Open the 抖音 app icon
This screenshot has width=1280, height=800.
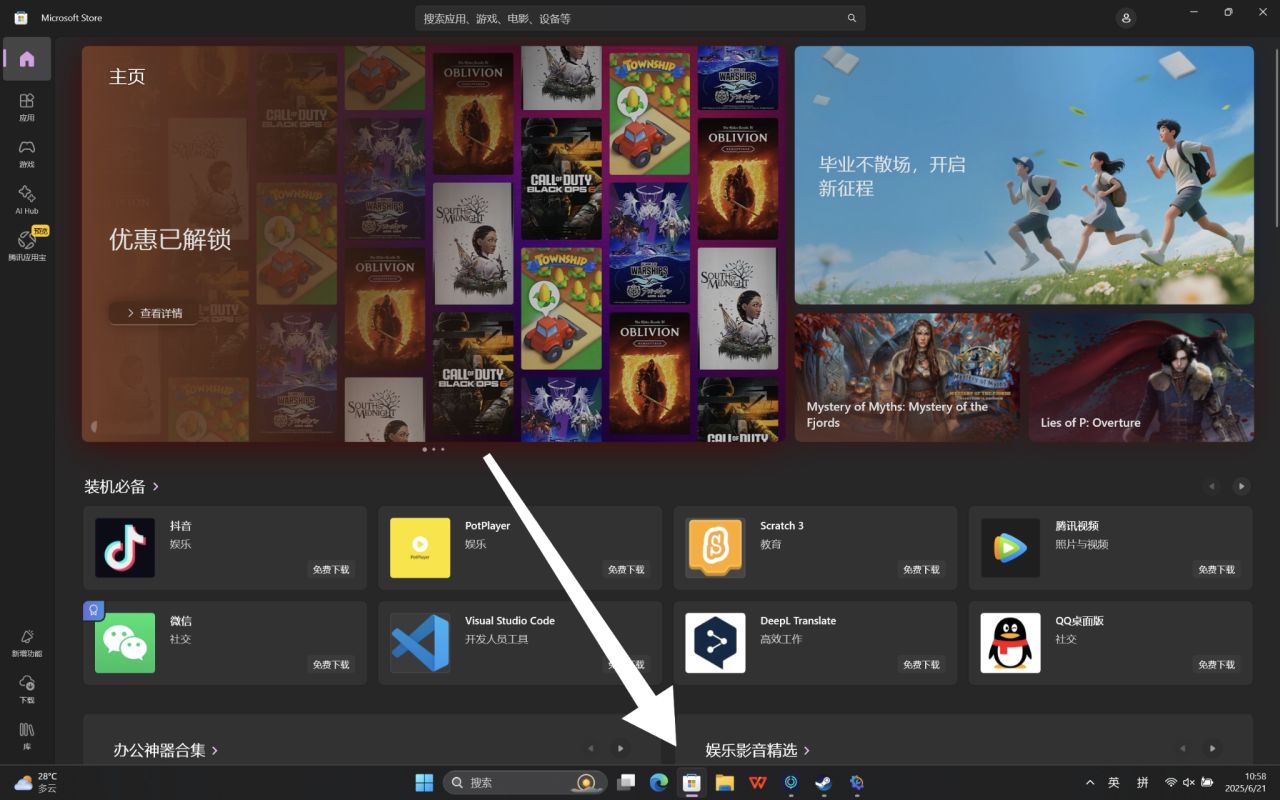tap(125, 547)
